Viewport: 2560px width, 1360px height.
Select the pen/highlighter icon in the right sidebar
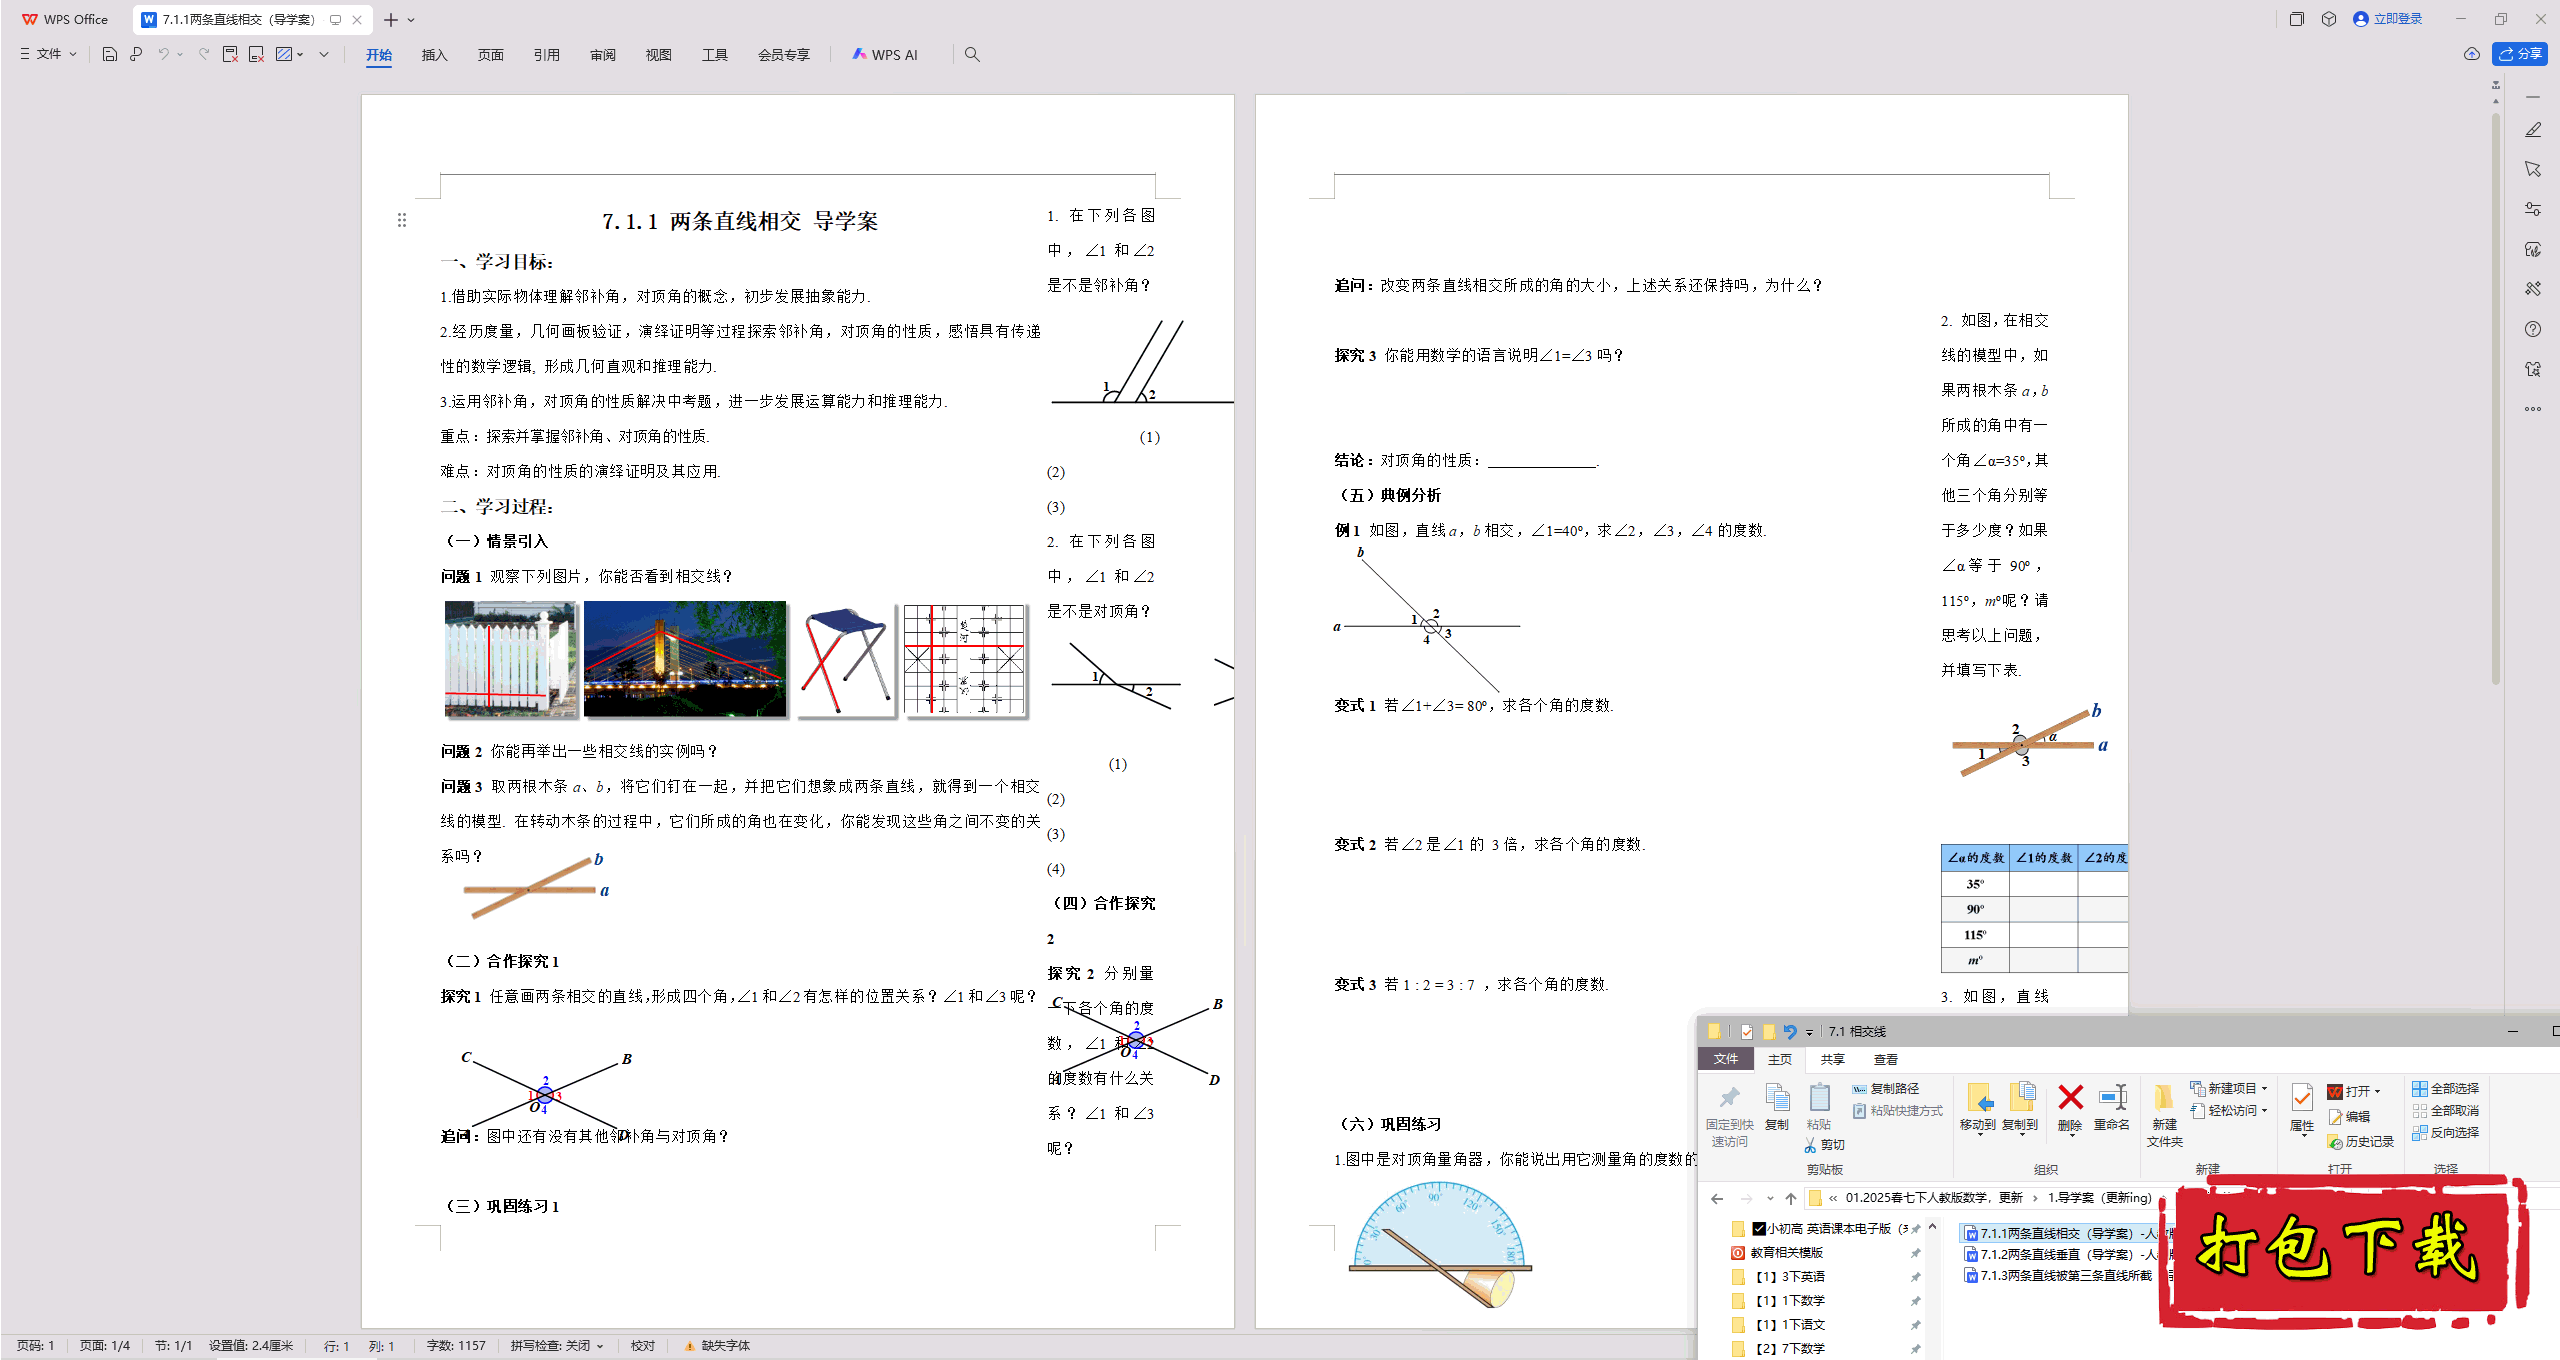tap(2533, 130)
